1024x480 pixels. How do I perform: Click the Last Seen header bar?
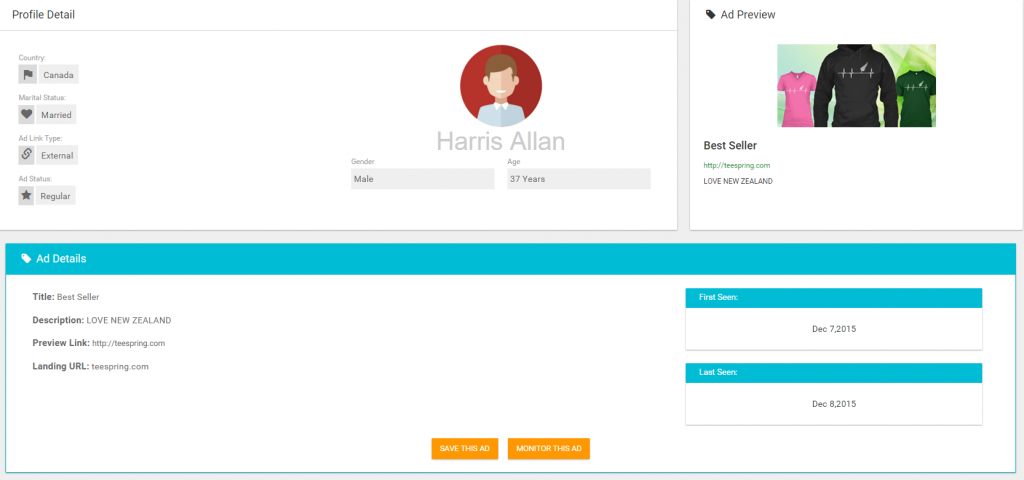click(834, 373)
